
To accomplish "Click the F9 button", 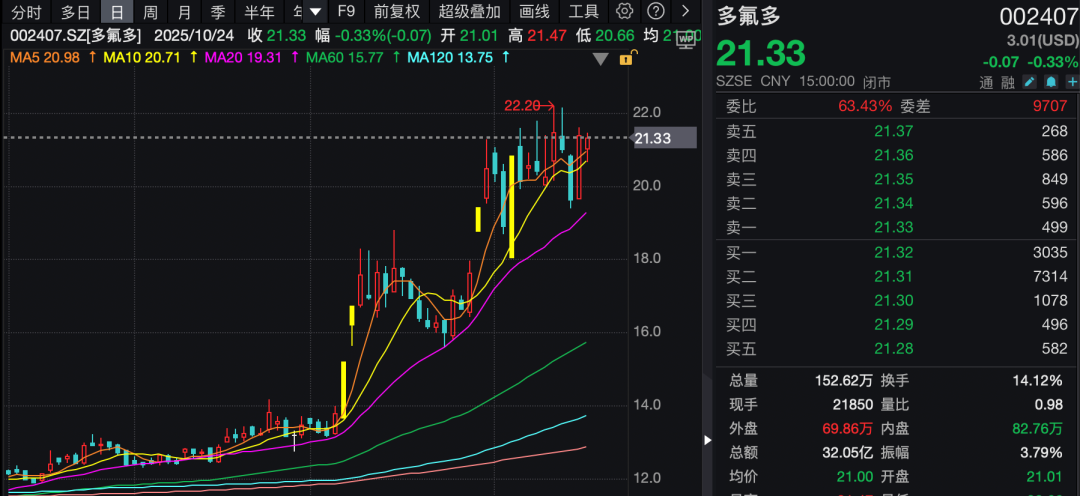I will coord(346,12).
